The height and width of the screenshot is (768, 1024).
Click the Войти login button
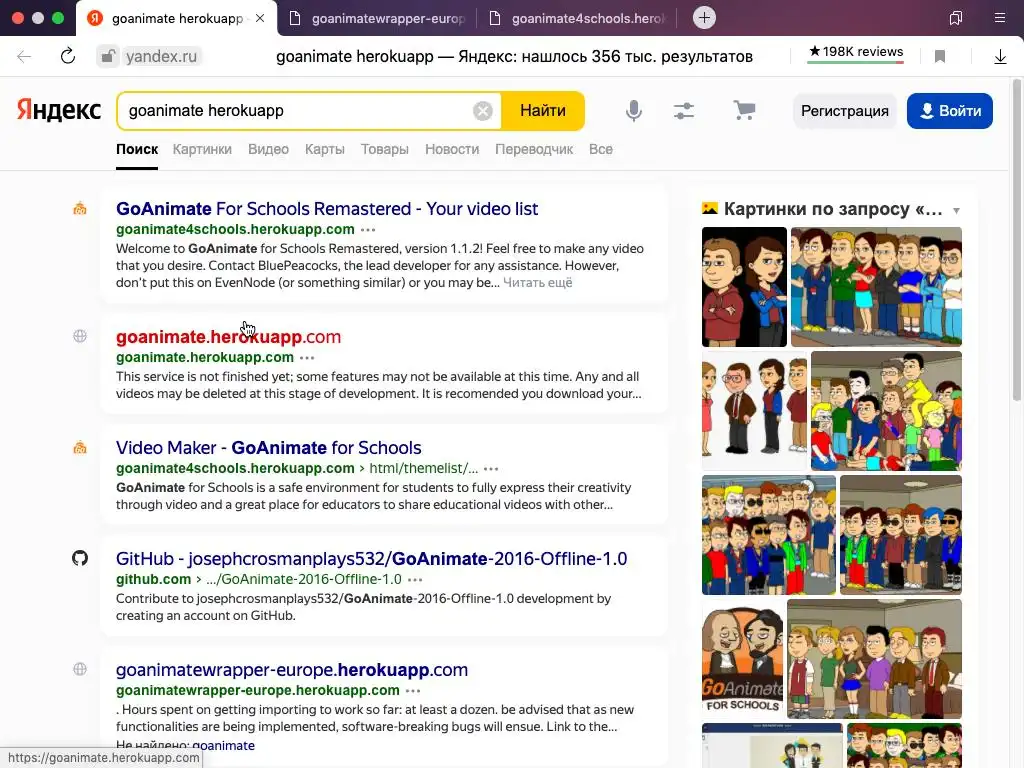[x=950, y=111]
